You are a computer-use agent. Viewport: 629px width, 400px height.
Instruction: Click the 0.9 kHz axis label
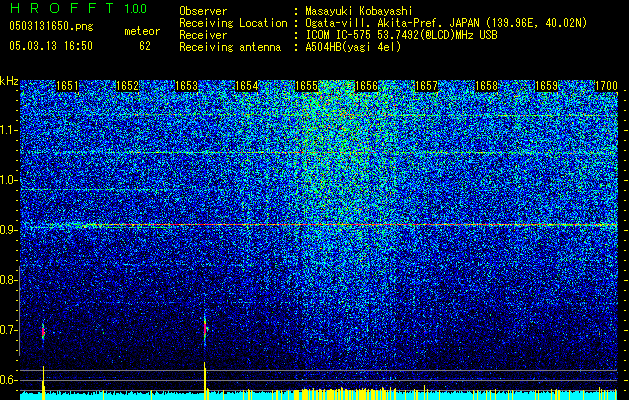click(7, 230)
